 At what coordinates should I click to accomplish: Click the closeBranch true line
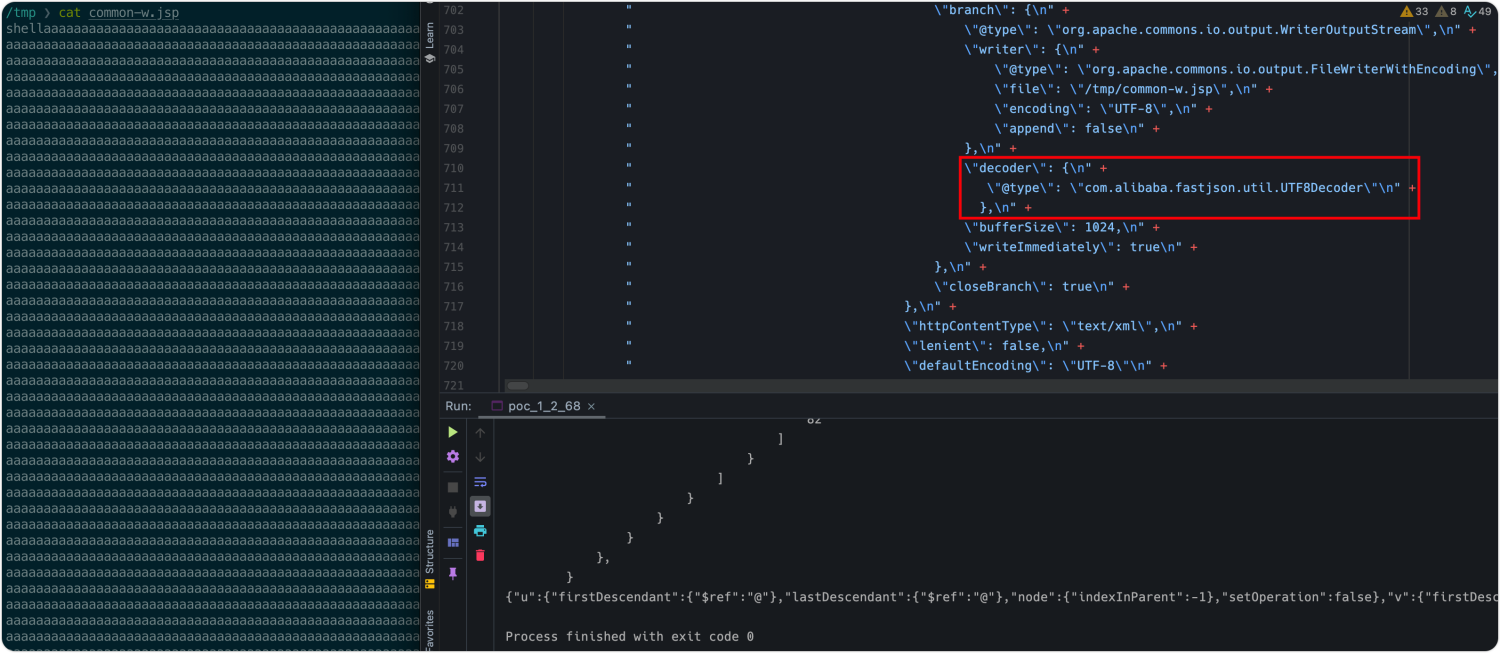(1032, 287)
